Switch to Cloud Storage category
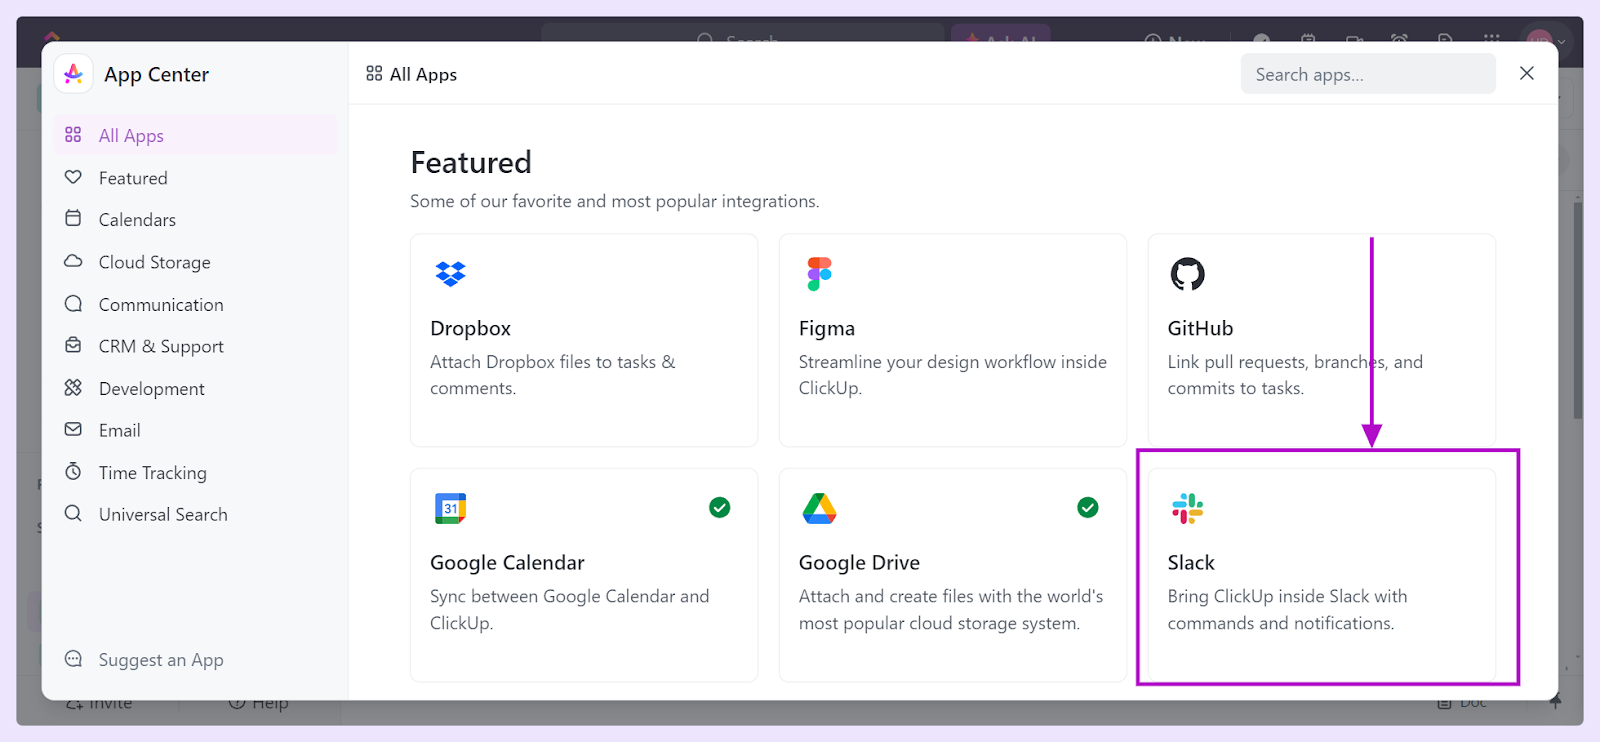 coord(196,261)
